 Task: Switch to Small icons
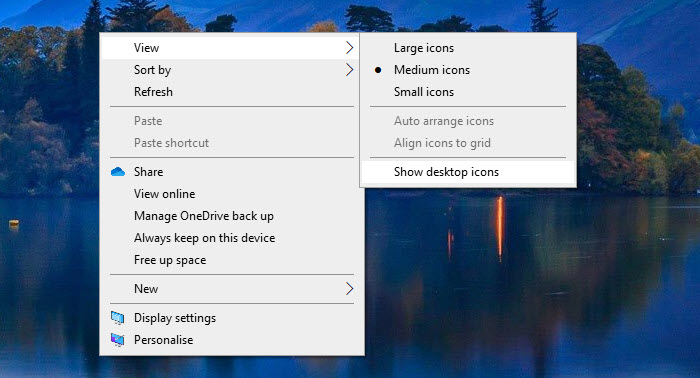coord(468,91)
